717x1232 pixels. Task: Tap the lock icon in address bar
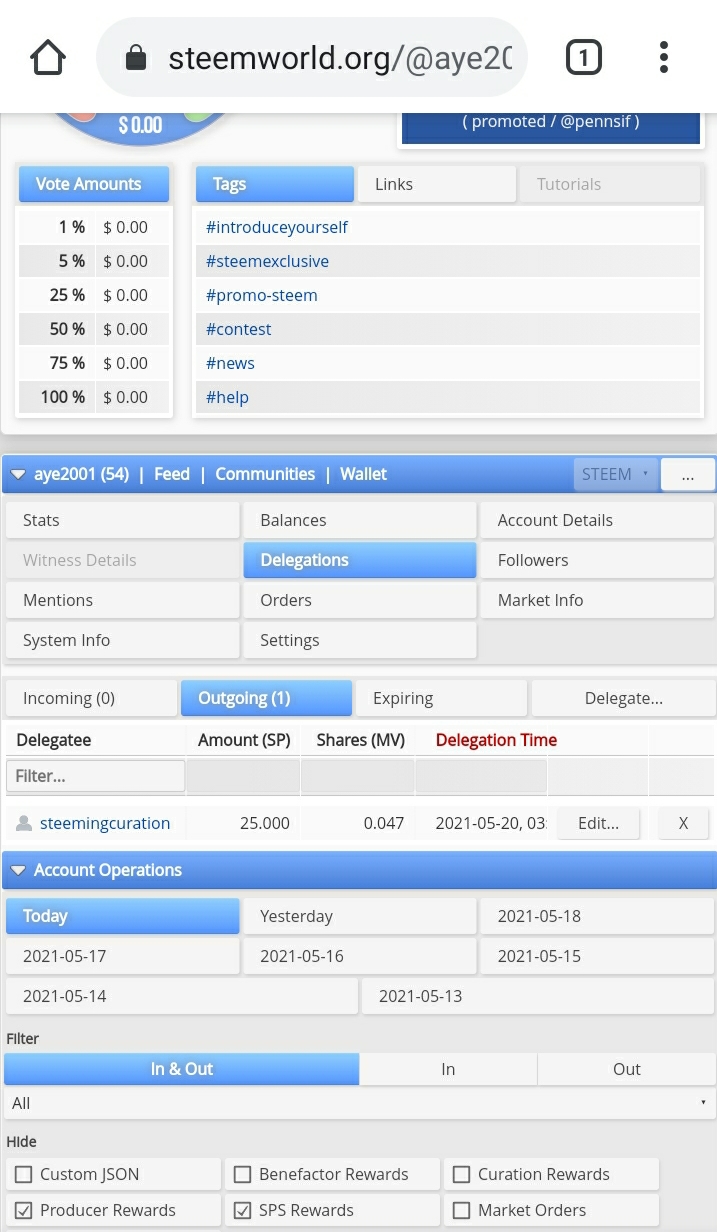[137, 58]
